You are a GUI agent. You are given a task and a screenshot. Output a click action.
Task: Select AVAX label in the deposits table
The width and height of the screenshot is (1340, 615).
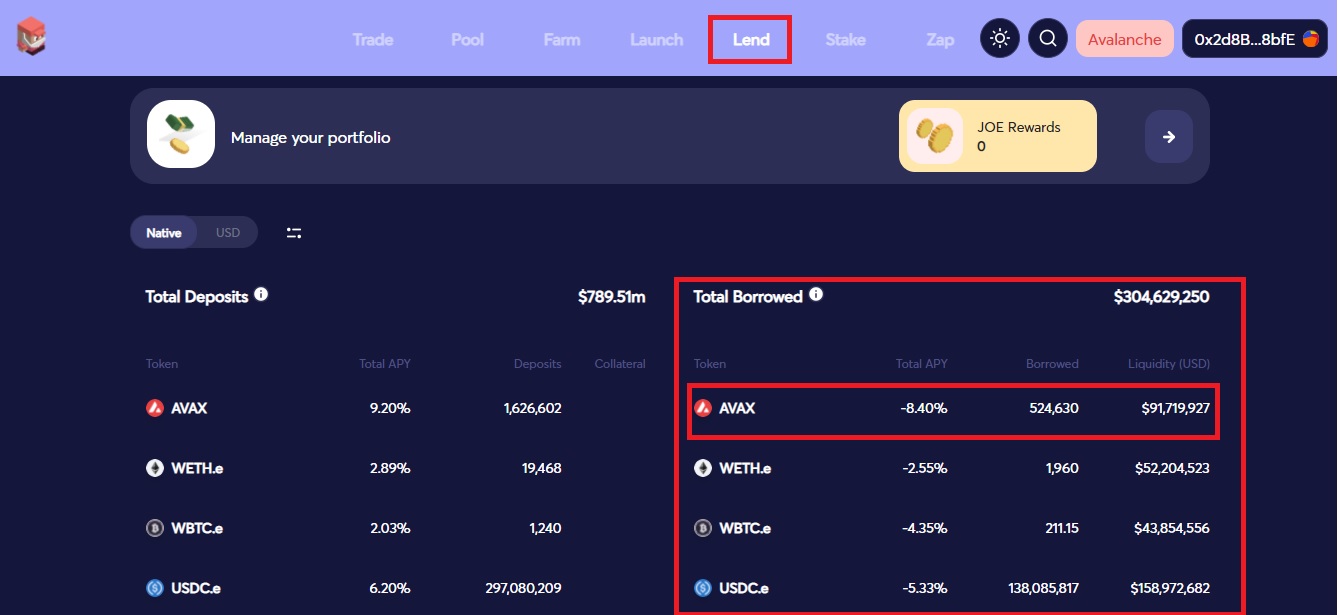pyautogui.click(x=190, y=408)
